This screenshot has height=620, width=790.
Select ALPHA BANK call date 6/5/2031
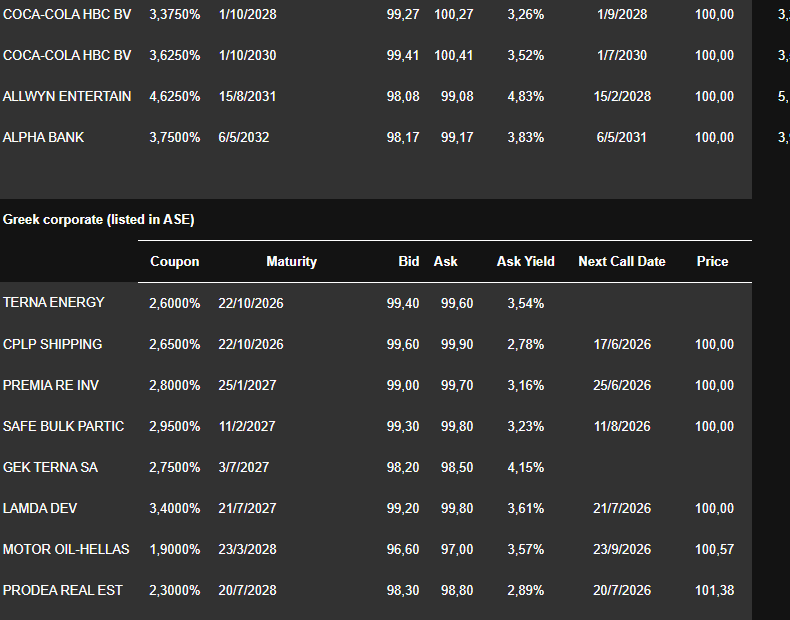(622, 137)
